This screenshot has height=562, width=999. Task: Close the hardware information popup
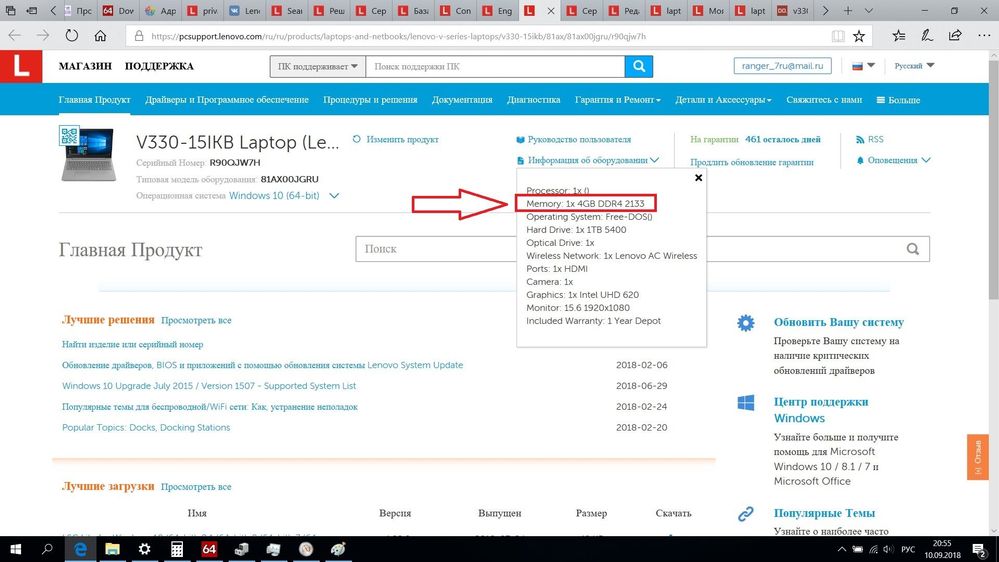(x=698, y=178)
